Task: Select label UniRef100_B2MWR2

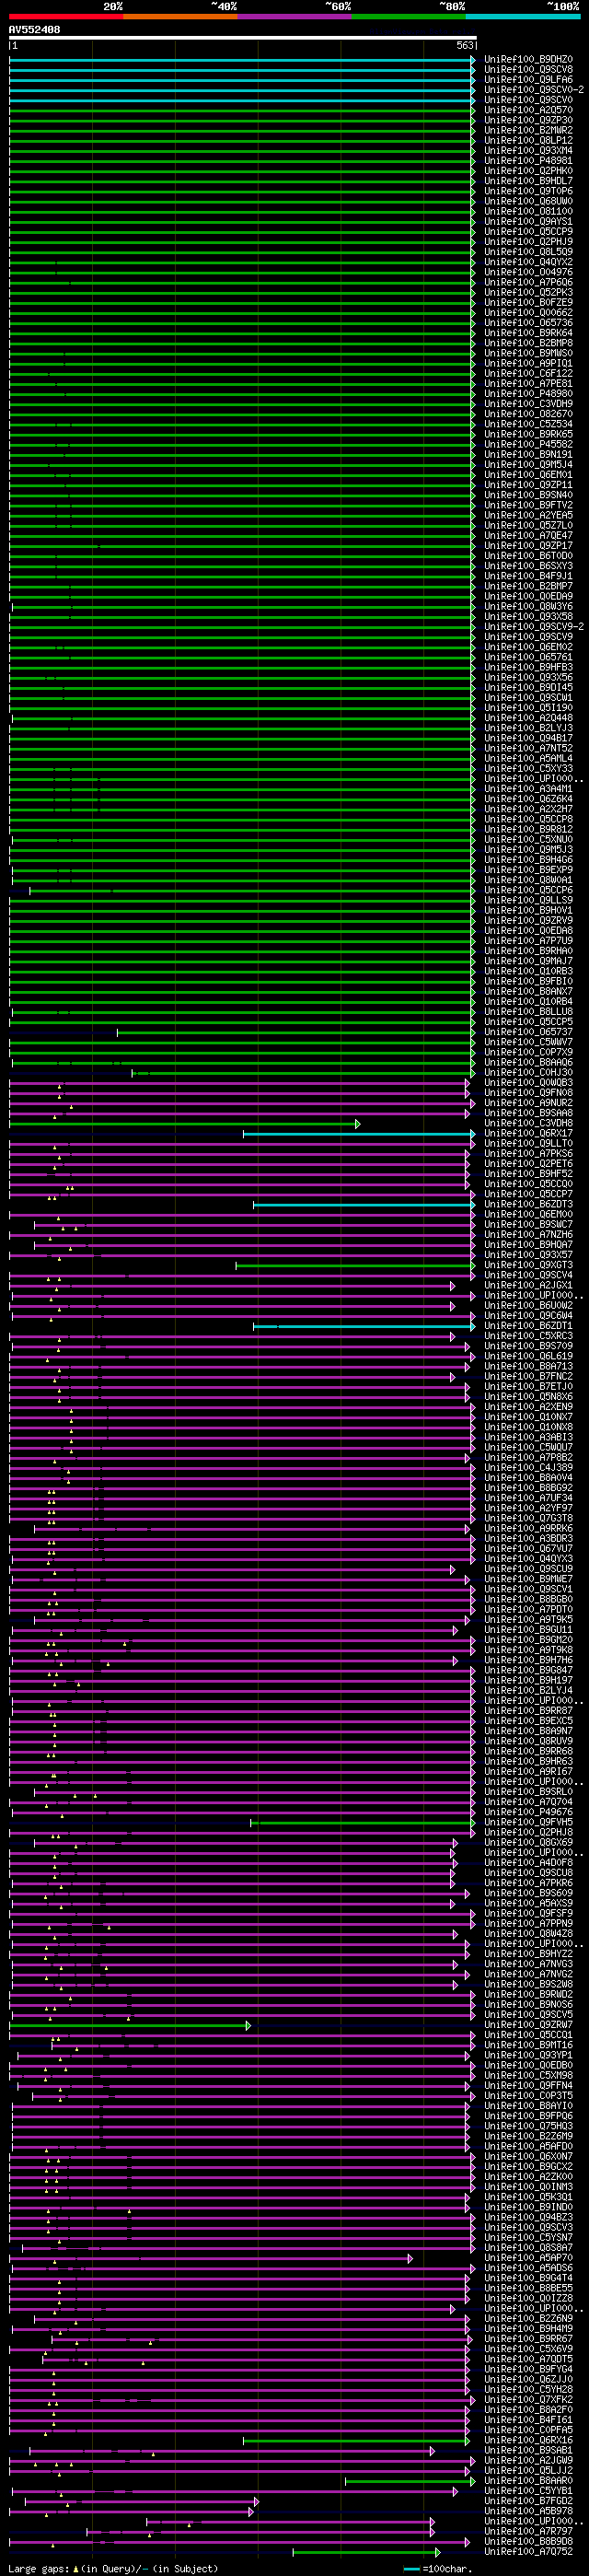Action: pyautogui.click(x=529, y=130)
